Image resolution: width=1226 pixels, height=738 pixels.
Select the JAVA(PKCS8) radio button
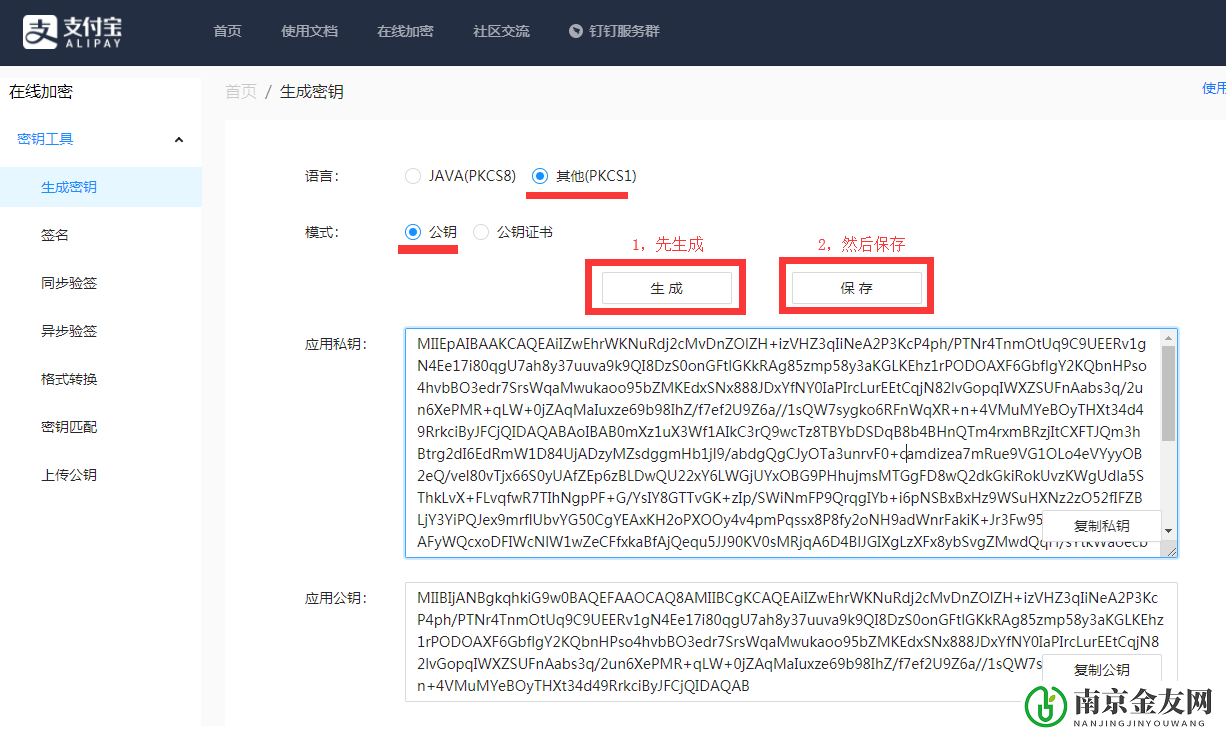click(x=413, y=176)
